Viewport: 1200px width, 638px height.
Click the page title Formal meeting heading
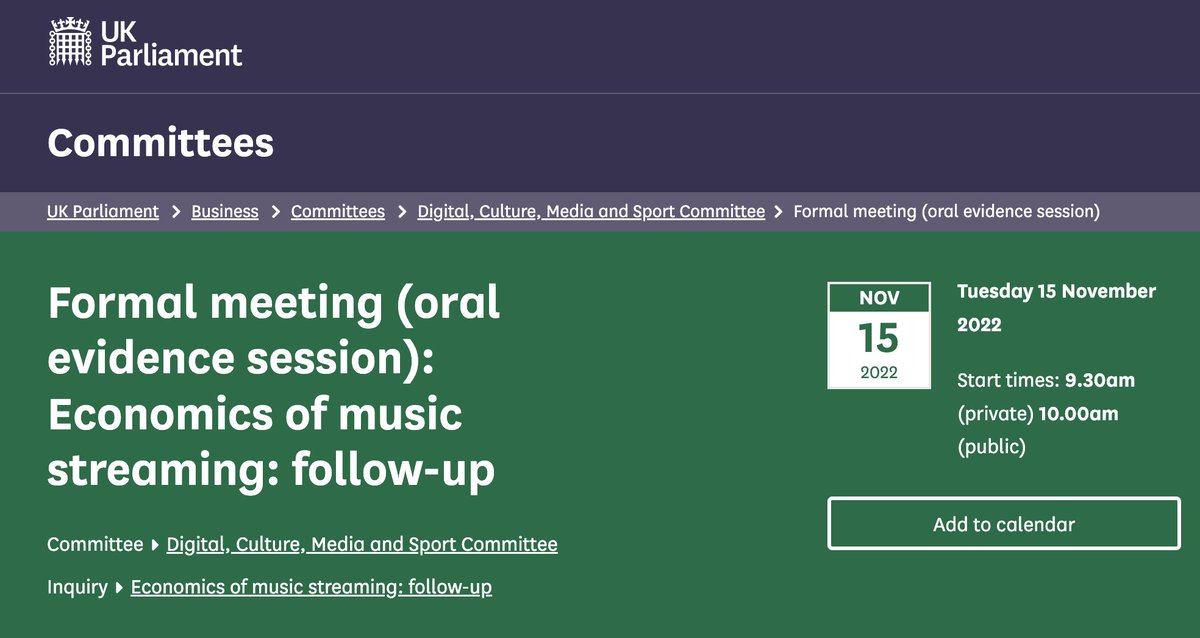click(x=274, y=387)
